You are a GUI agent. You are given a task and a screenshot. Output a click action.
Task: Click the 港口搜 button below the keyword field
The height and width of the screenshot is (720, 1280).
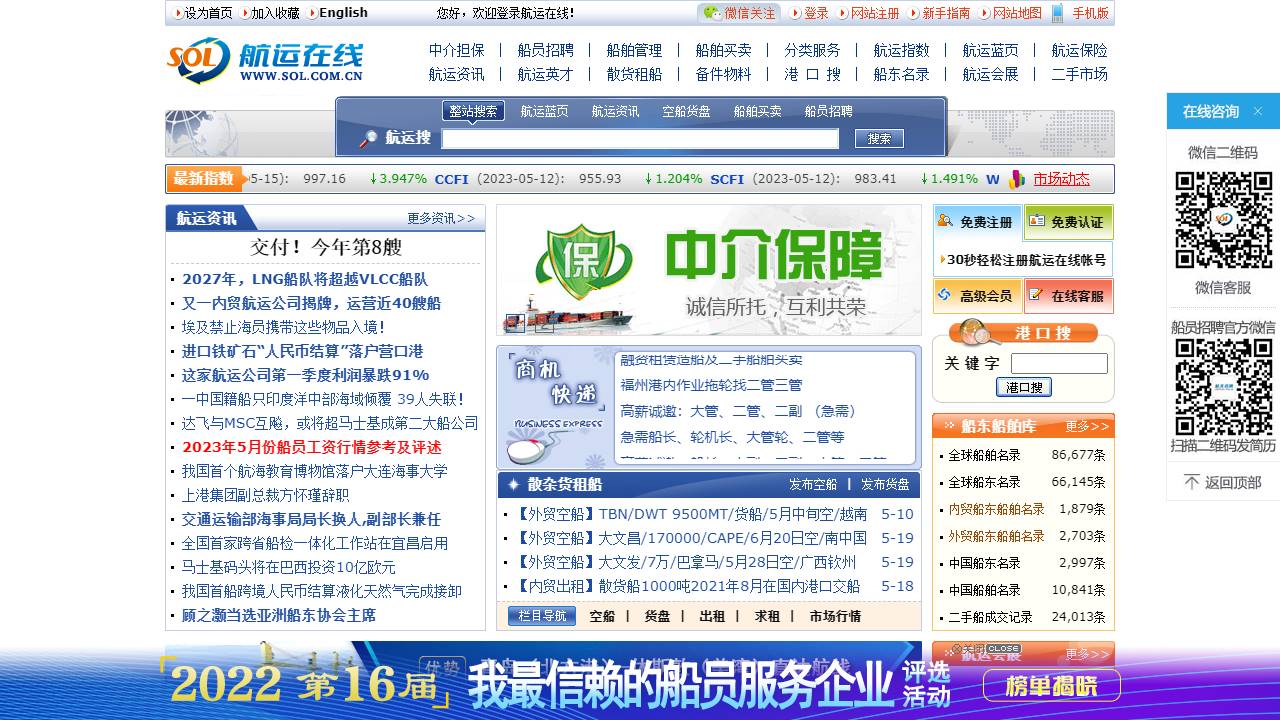tap(1023, 387)
